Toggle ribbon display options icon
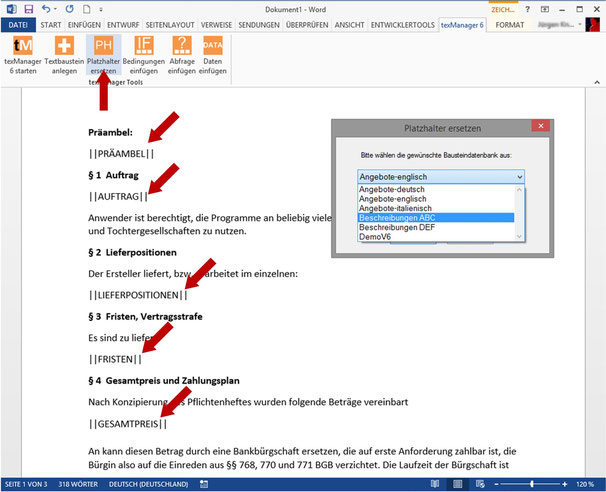The width and height of the screenshot is (606, 492). tap(545, 9)
